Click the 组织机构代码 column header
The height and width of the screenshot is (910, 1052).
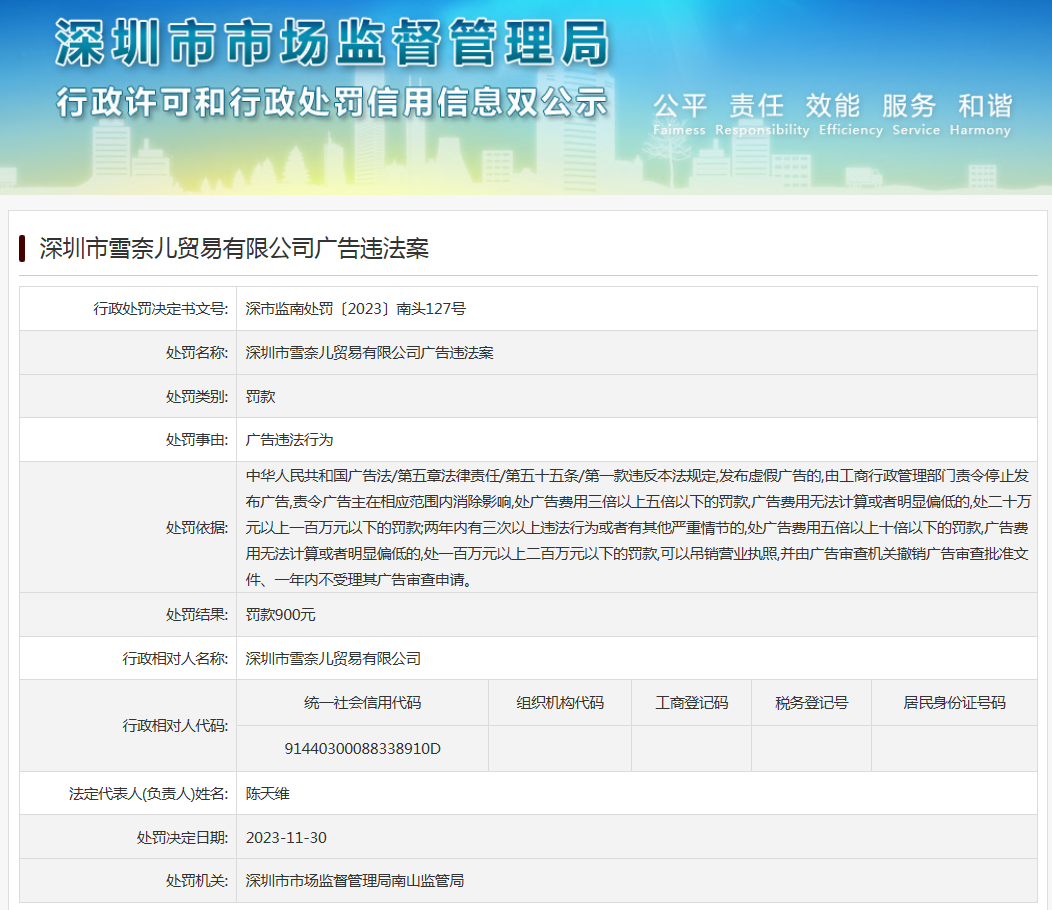click(560, 703)
